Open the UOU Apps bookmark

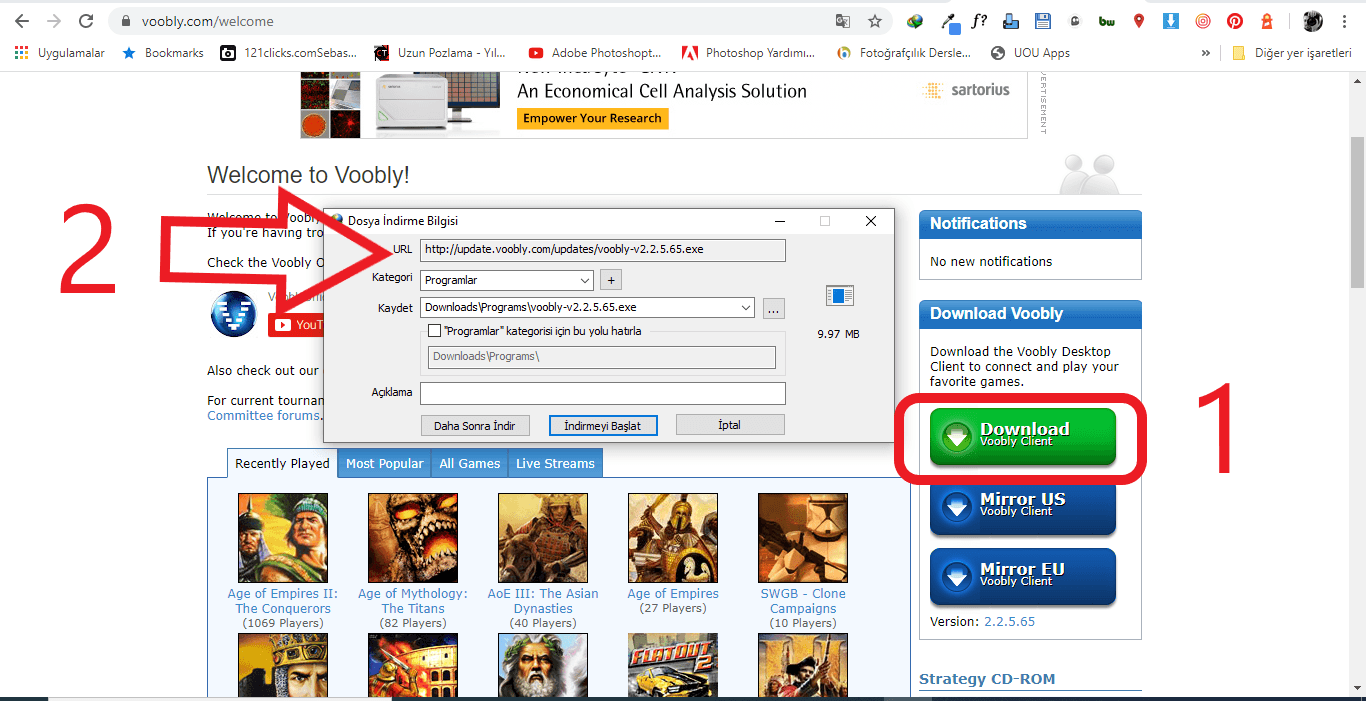(x=1031, y=53)
